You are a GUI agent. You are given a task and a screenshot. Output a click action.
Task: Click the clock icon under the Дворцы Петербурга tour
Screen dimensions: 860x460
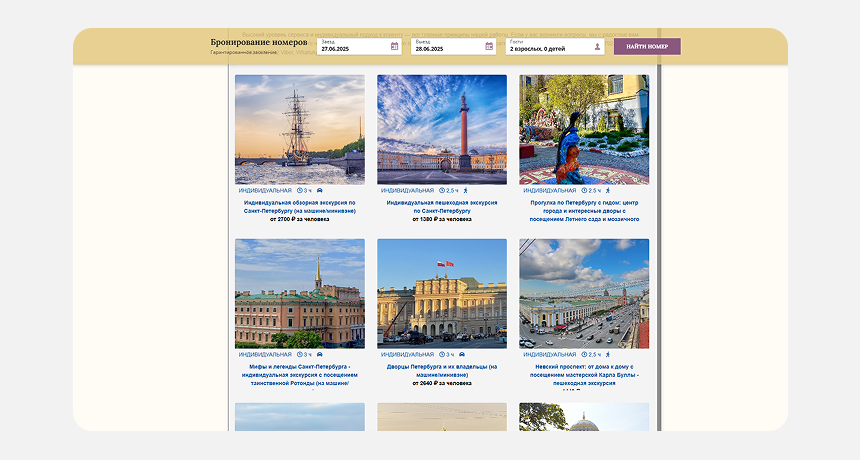[x=442, y=355]
